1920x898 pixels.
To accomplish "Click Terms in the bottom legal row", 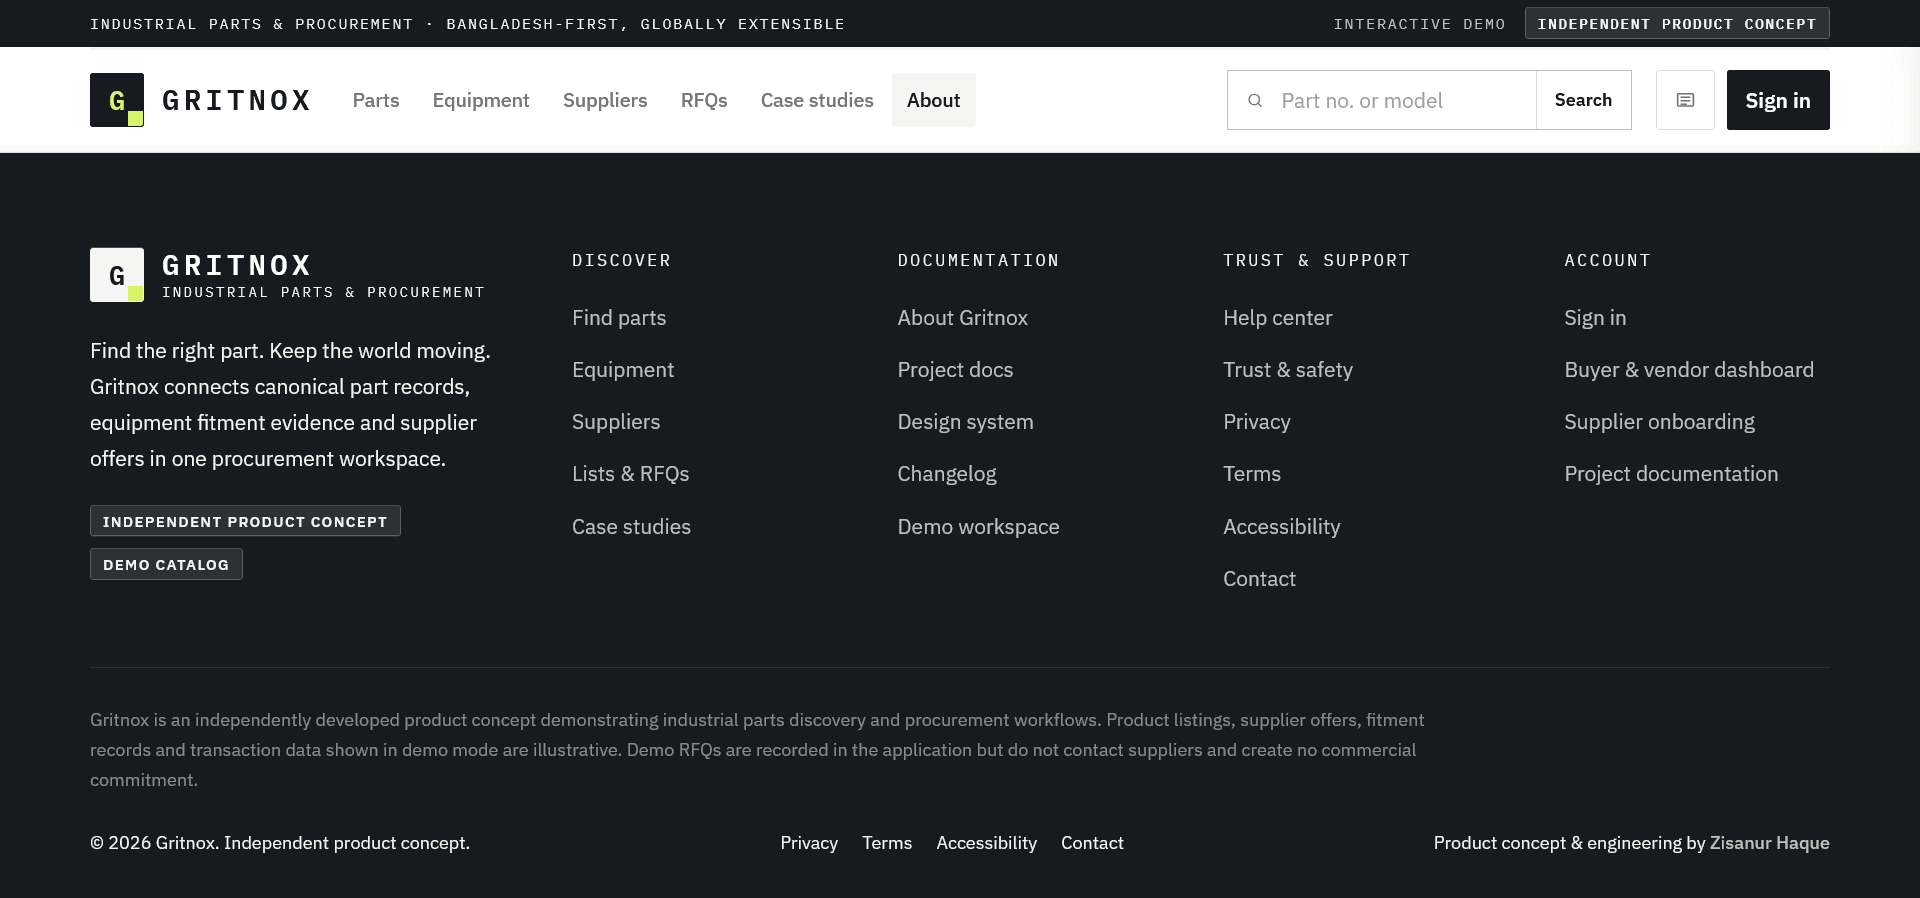I will point(887,843).
